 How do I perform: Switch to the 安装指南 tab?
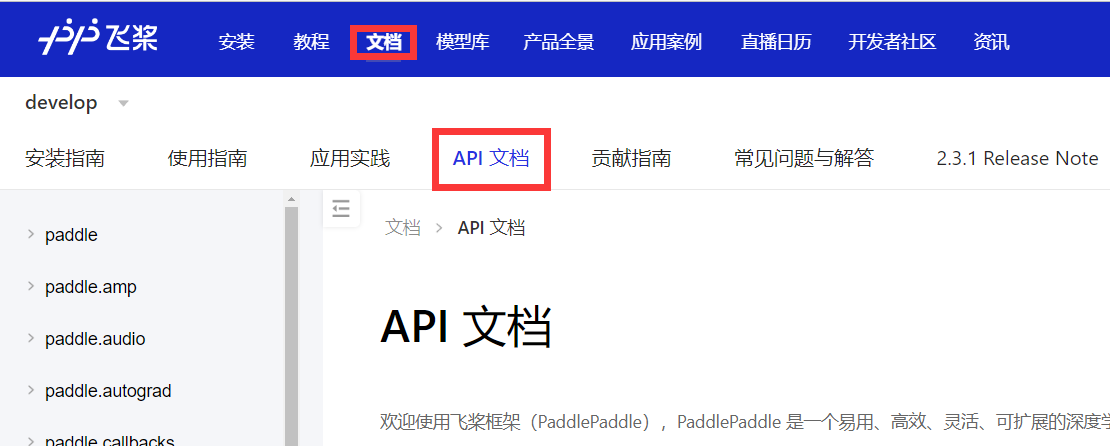tap(65, 158)
